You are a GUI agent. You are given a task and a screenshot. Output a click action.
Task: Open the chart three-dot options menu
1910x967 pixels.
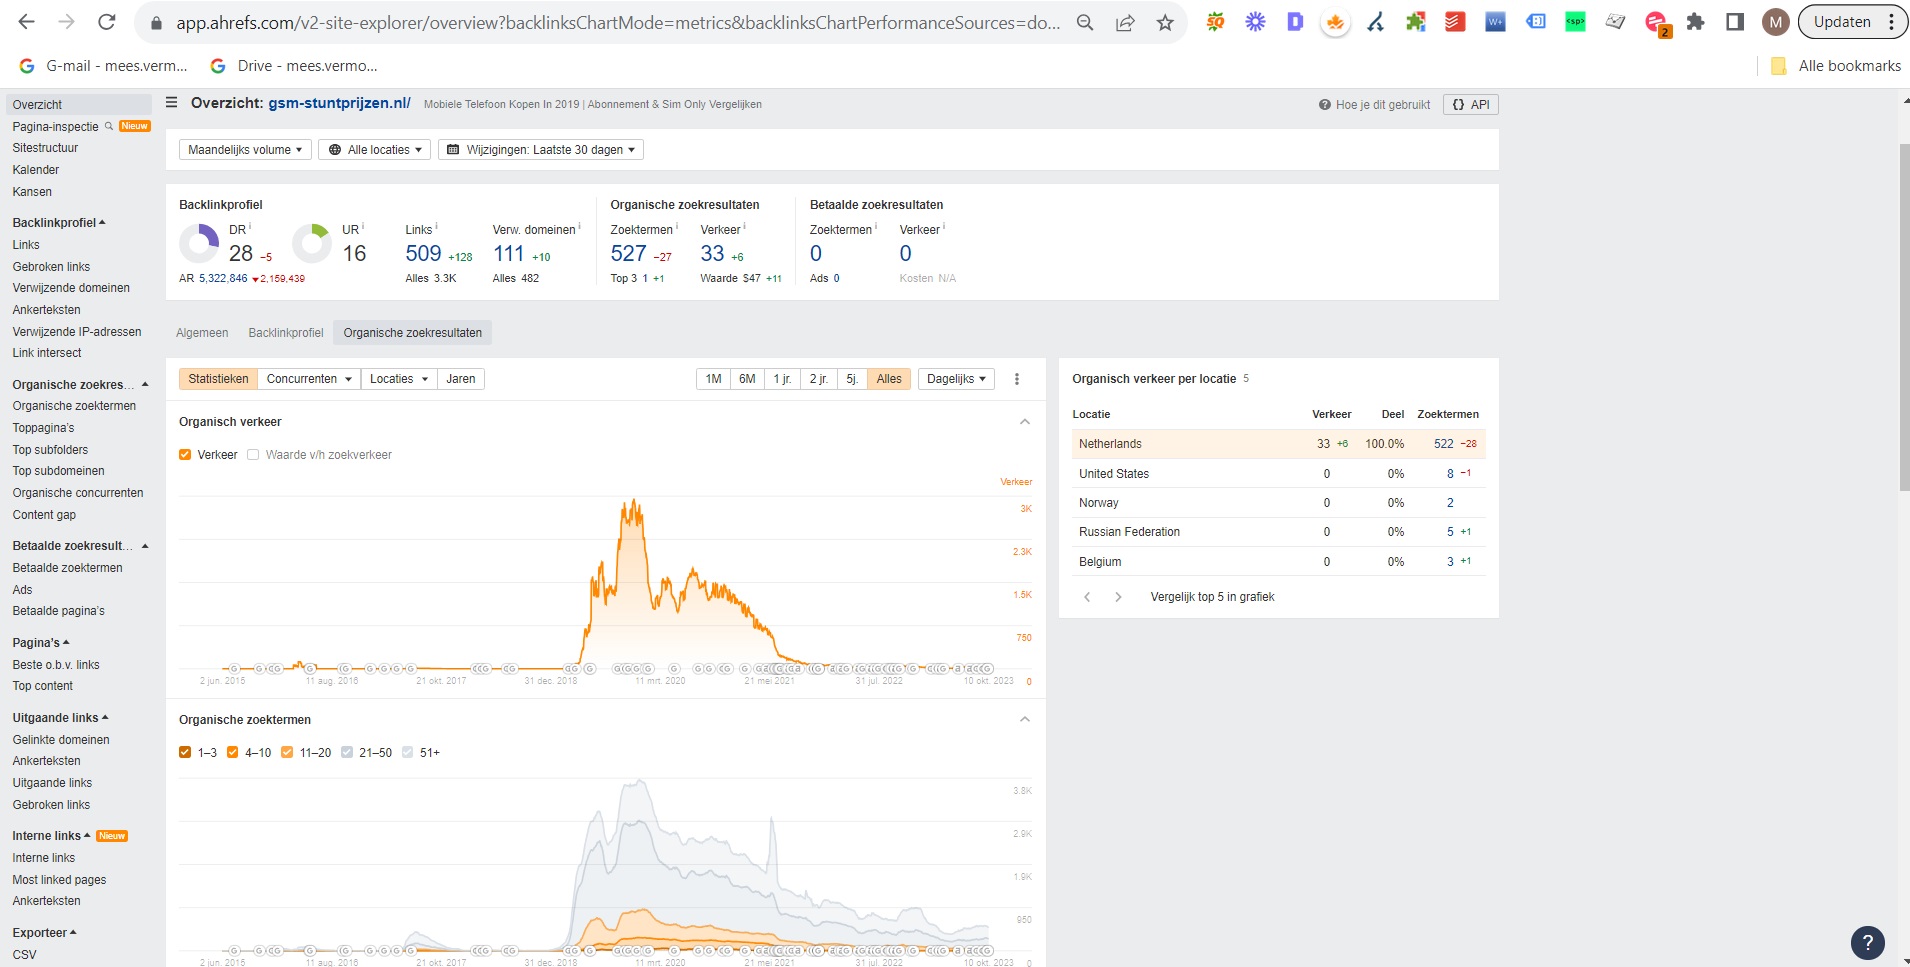coord(1017,379)
